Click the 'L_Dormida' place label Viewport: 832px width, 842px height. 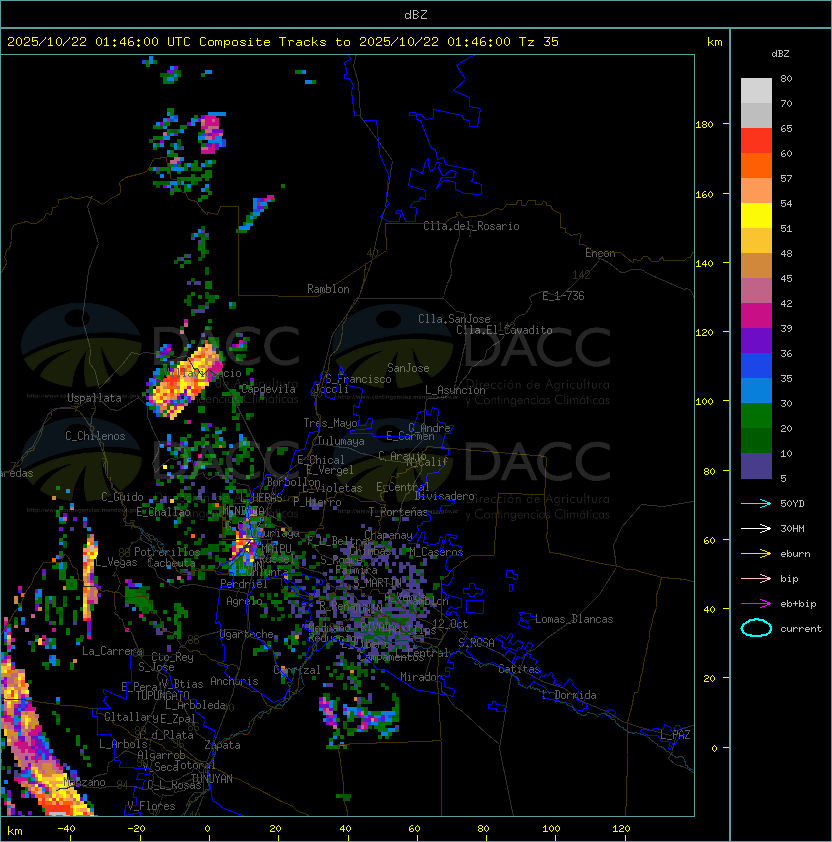pyautogui.click(x=569, y=695)
